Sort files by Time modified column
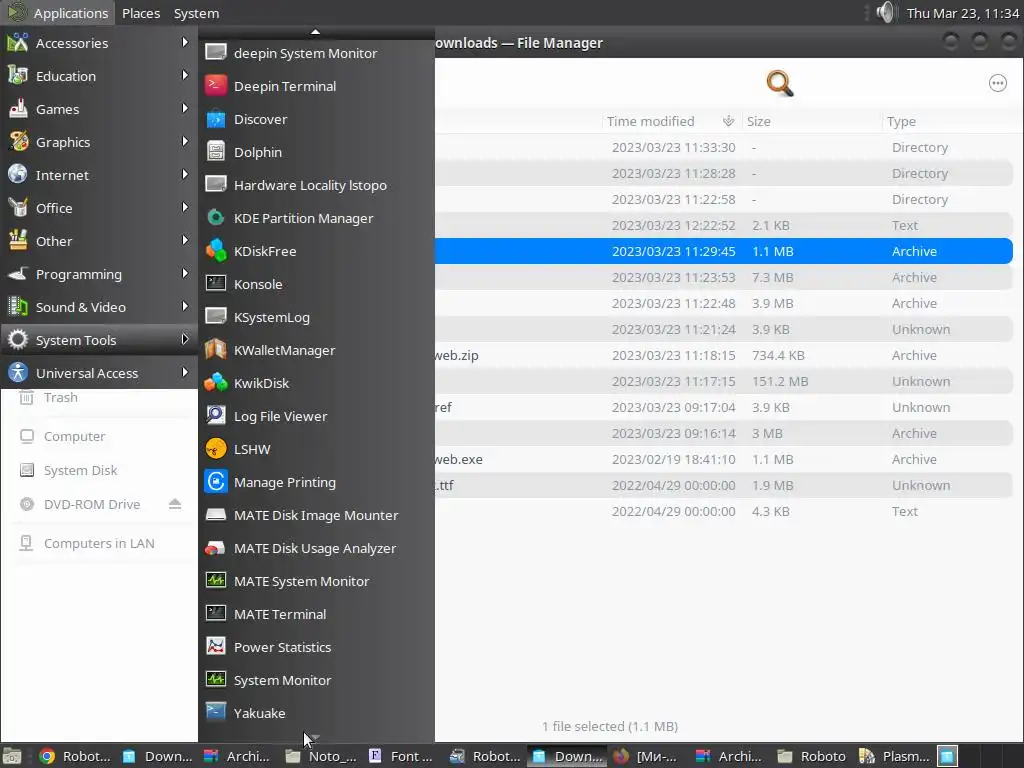This screenshot has width=1024, height=768. pos(671,121)
